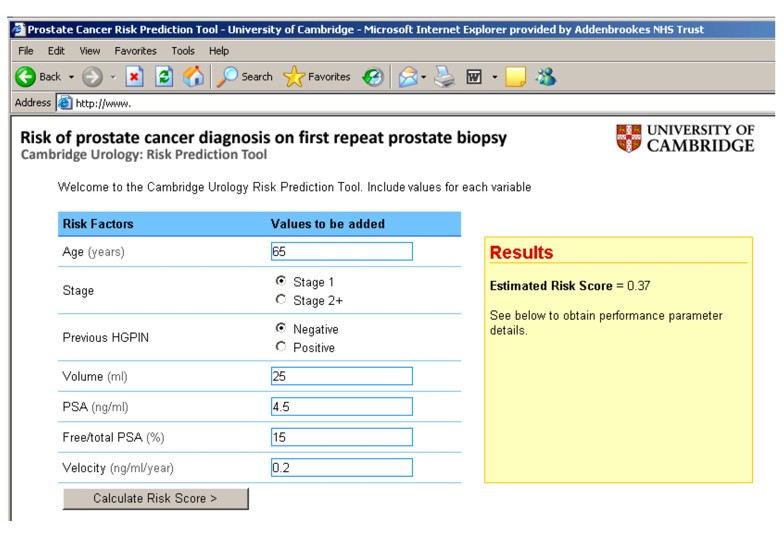Select Negative HGPIN radio button
The width and height of the screenshot is (784, 536).
point(281,328)
